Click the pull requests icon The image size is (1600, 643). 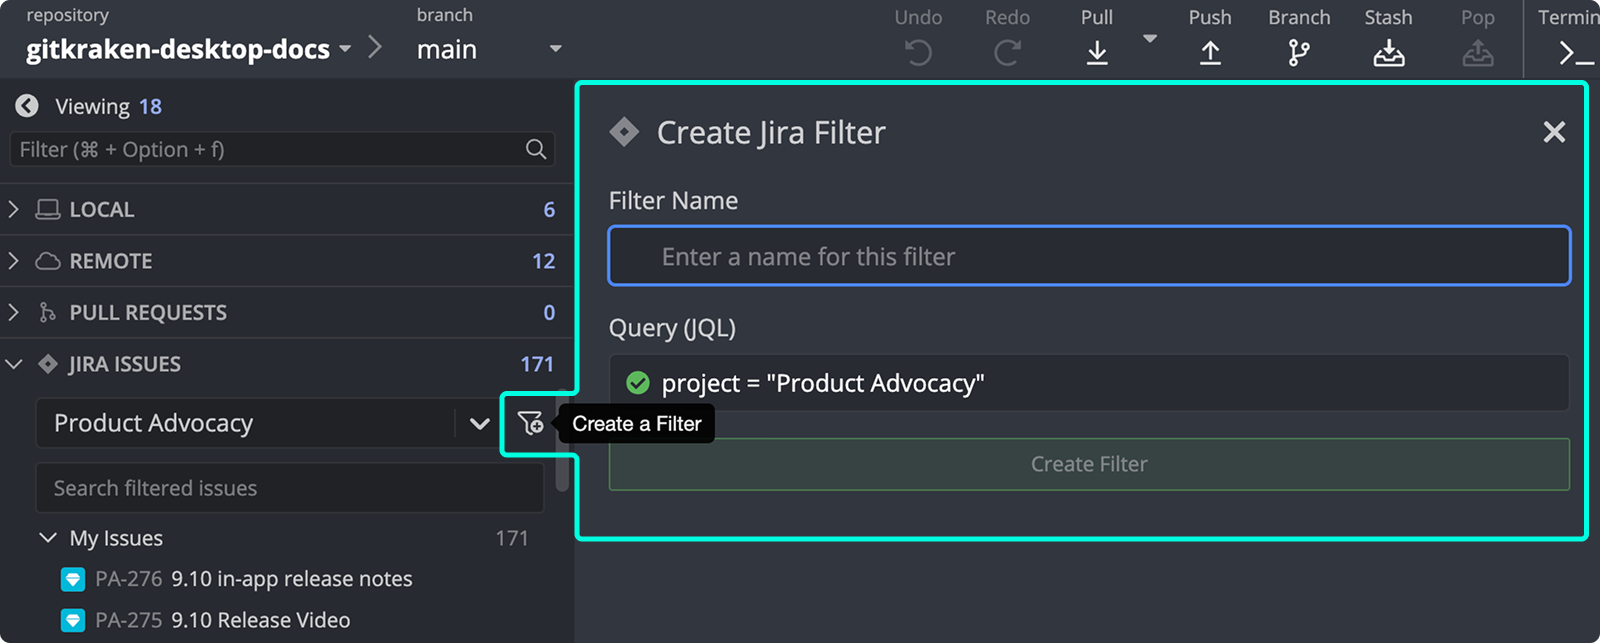click(x=47, y=312)
